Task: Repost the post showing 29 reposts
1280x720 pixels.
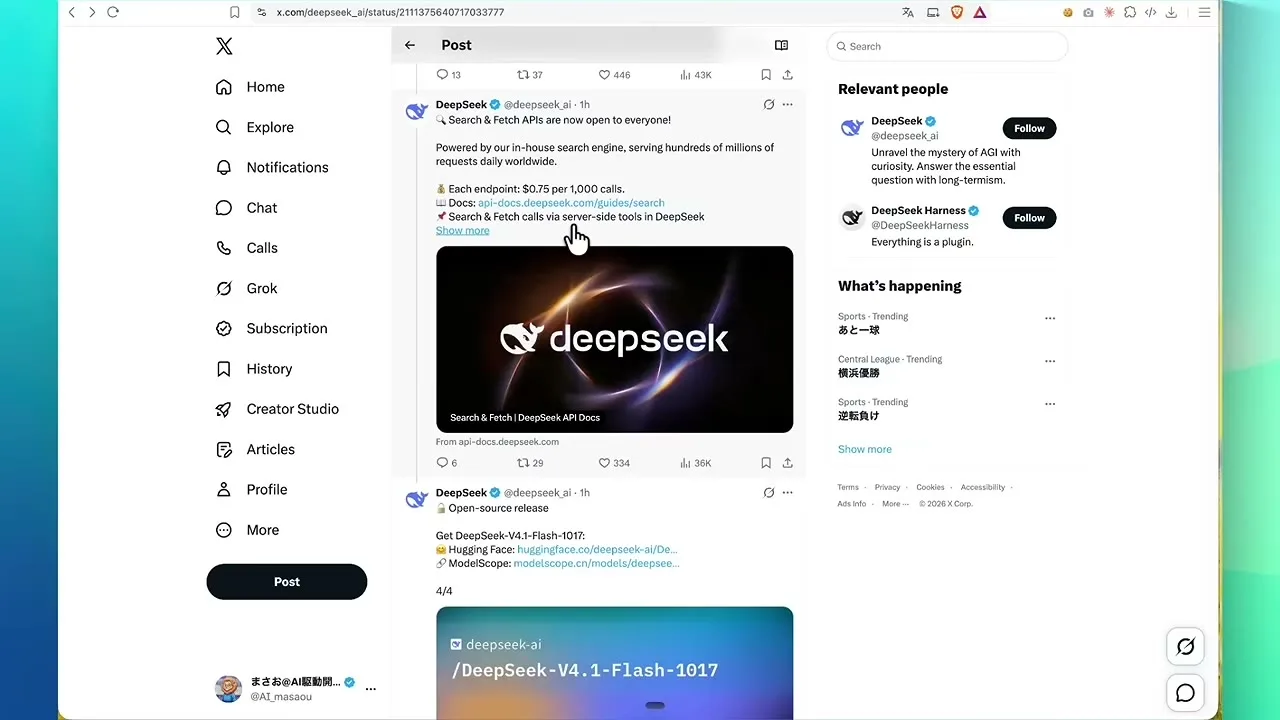Action: (x=530, y=463)
